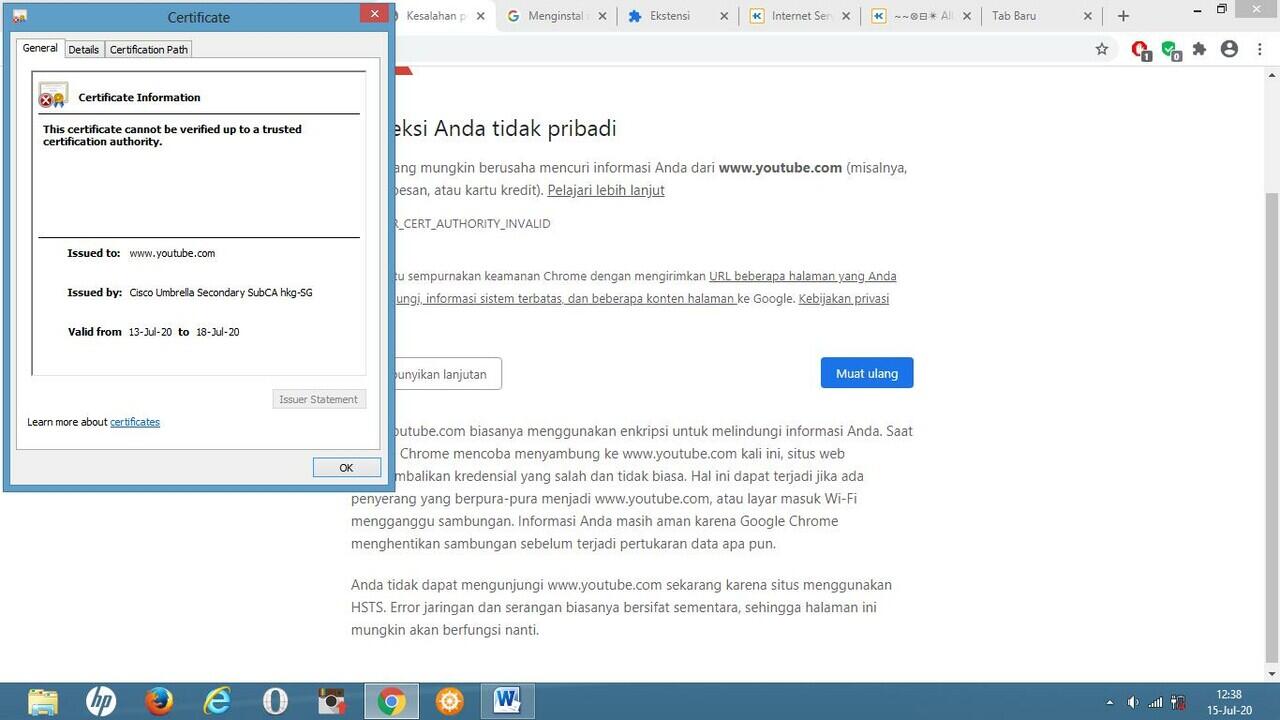Reload the page with Muat ulang
The height and width of the screenshot is (720, 1280).
coord(866,372)
